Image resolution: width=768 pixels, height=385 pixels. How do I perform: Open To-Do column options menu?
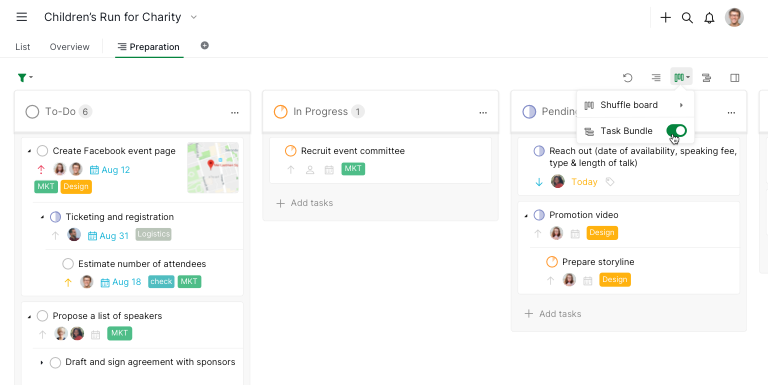click(235, 113)
